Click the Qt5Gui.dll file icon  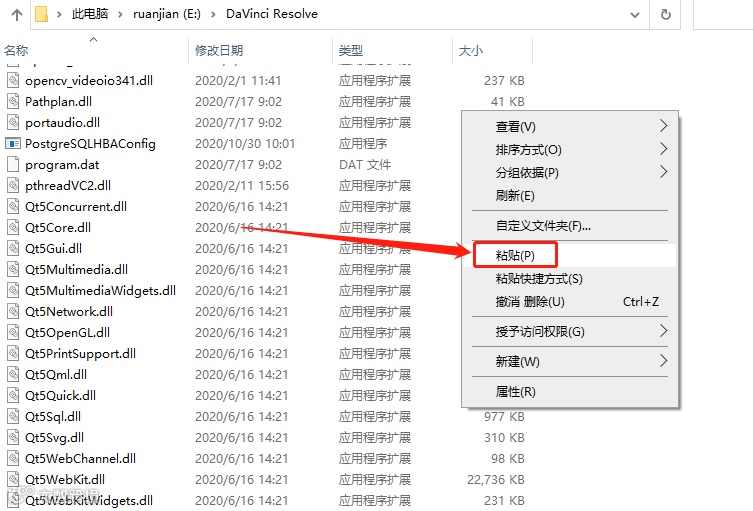pos(13,248)
